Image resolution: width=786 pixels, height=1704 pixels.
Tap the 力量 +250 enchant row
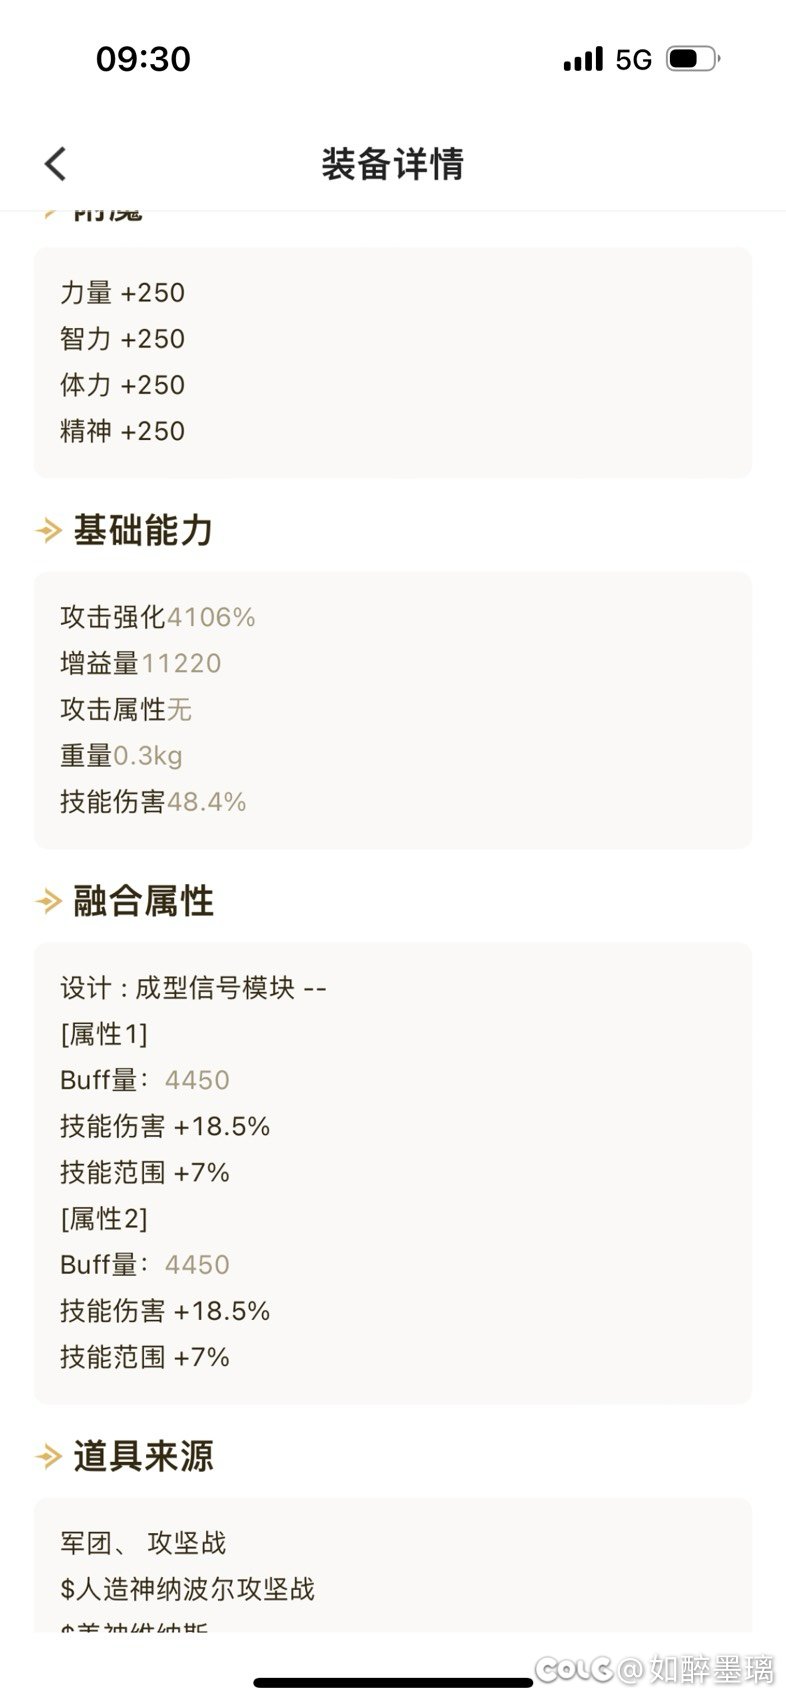tap(122, 293)
